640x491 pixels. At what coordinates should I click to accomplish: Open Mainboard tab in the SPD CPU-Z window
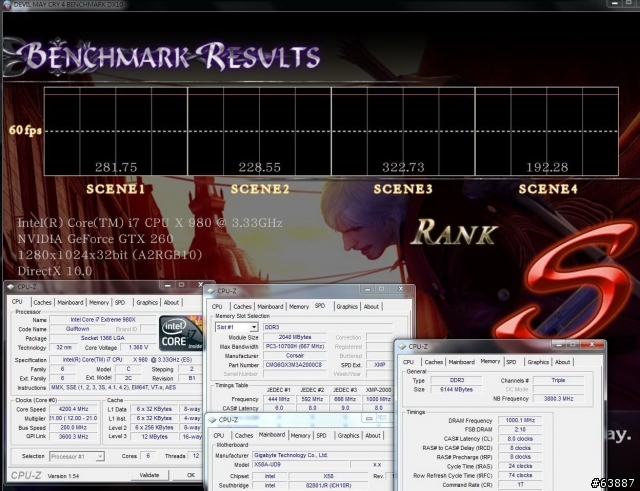coord(270,307)
